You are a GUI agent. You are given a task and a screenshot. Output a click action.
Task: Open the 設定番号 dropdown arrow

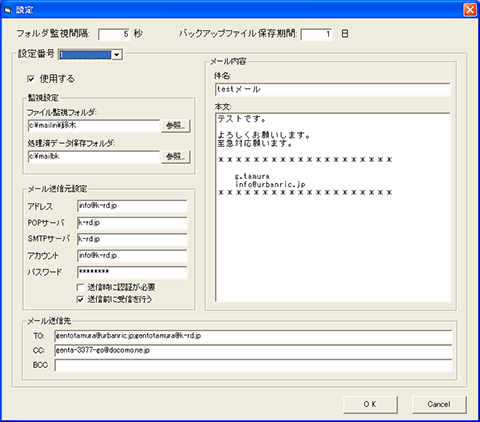click(117, 55)
